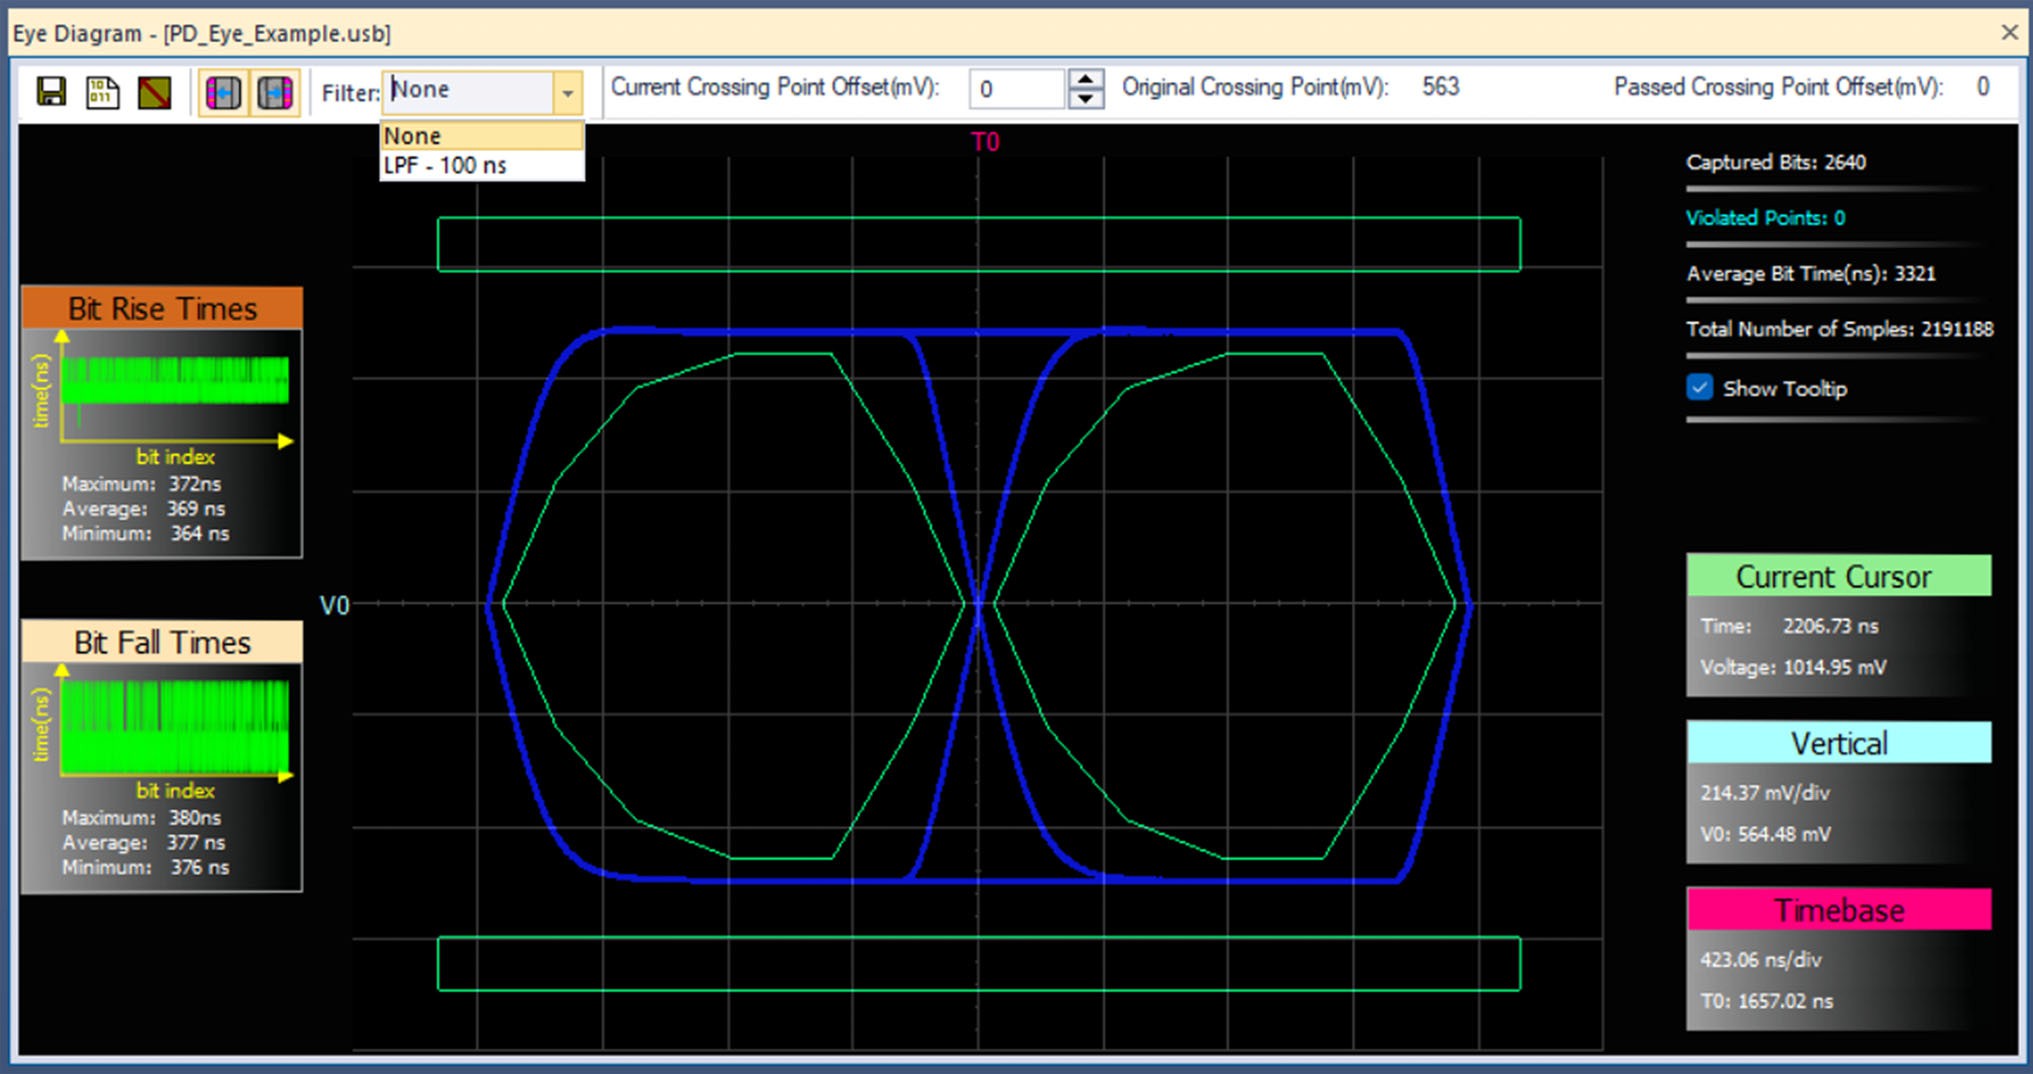The image size is (2033, 1074).
Task: Click the T0 marker above the eye
Action: (x=985, y=142)
